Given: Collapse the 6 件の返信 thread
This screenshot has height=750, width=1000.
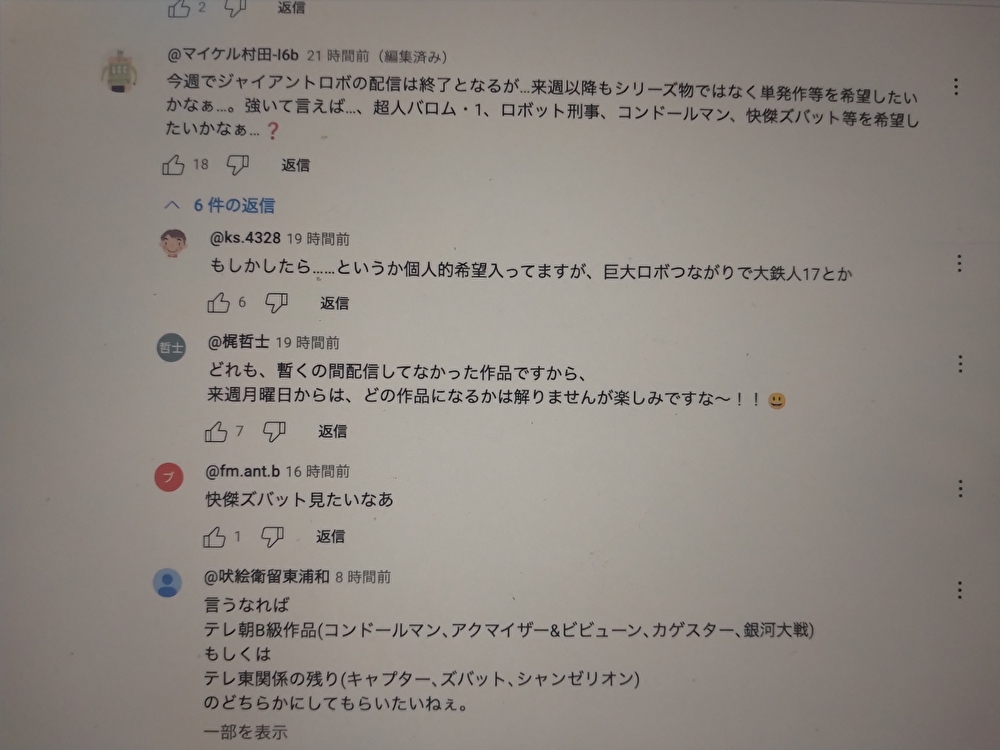Looking at the screenshot, I should [x=220, y=205].
